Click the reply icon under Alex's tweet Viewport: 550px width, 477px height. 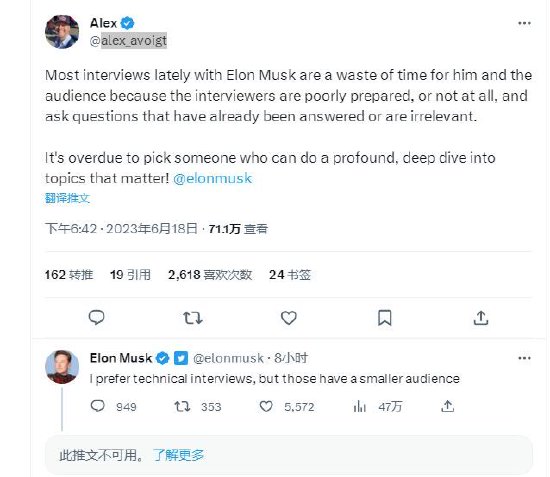96,318
